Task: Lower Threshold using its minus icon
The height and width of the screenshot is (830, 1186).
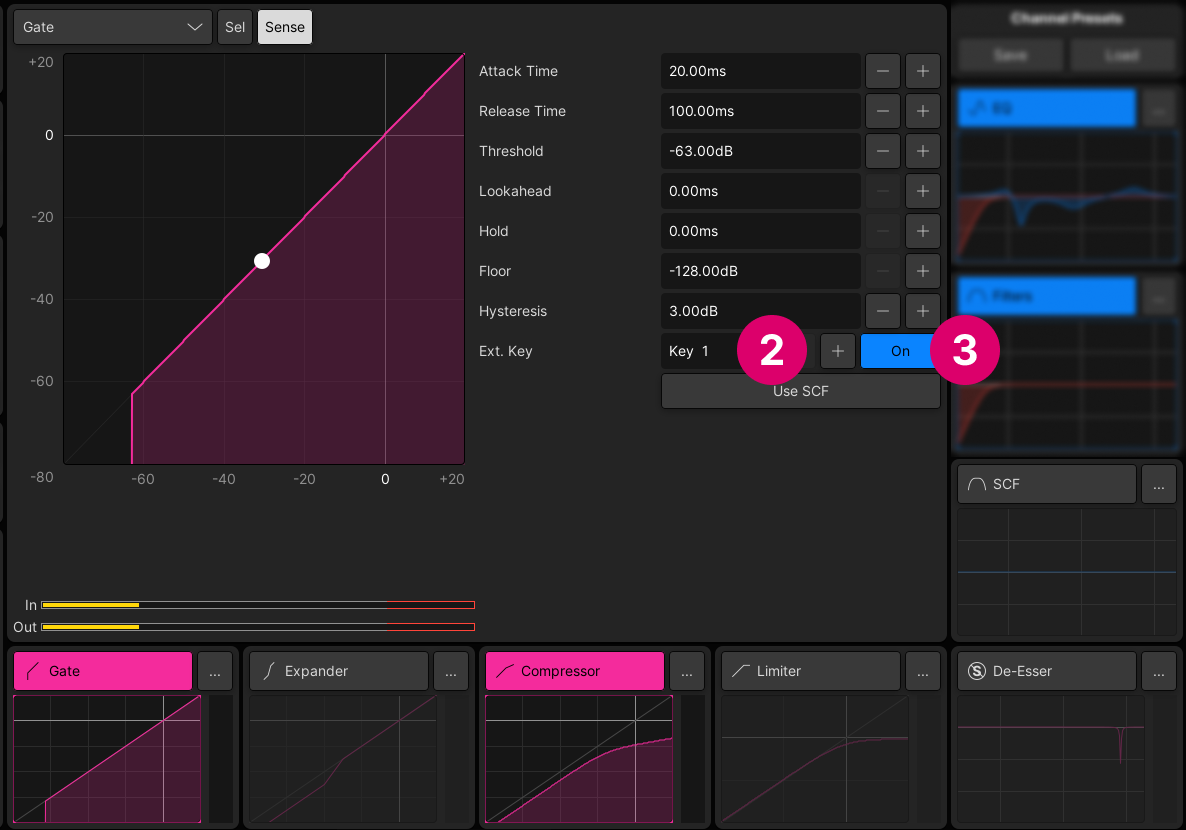Action: [882, 151]
